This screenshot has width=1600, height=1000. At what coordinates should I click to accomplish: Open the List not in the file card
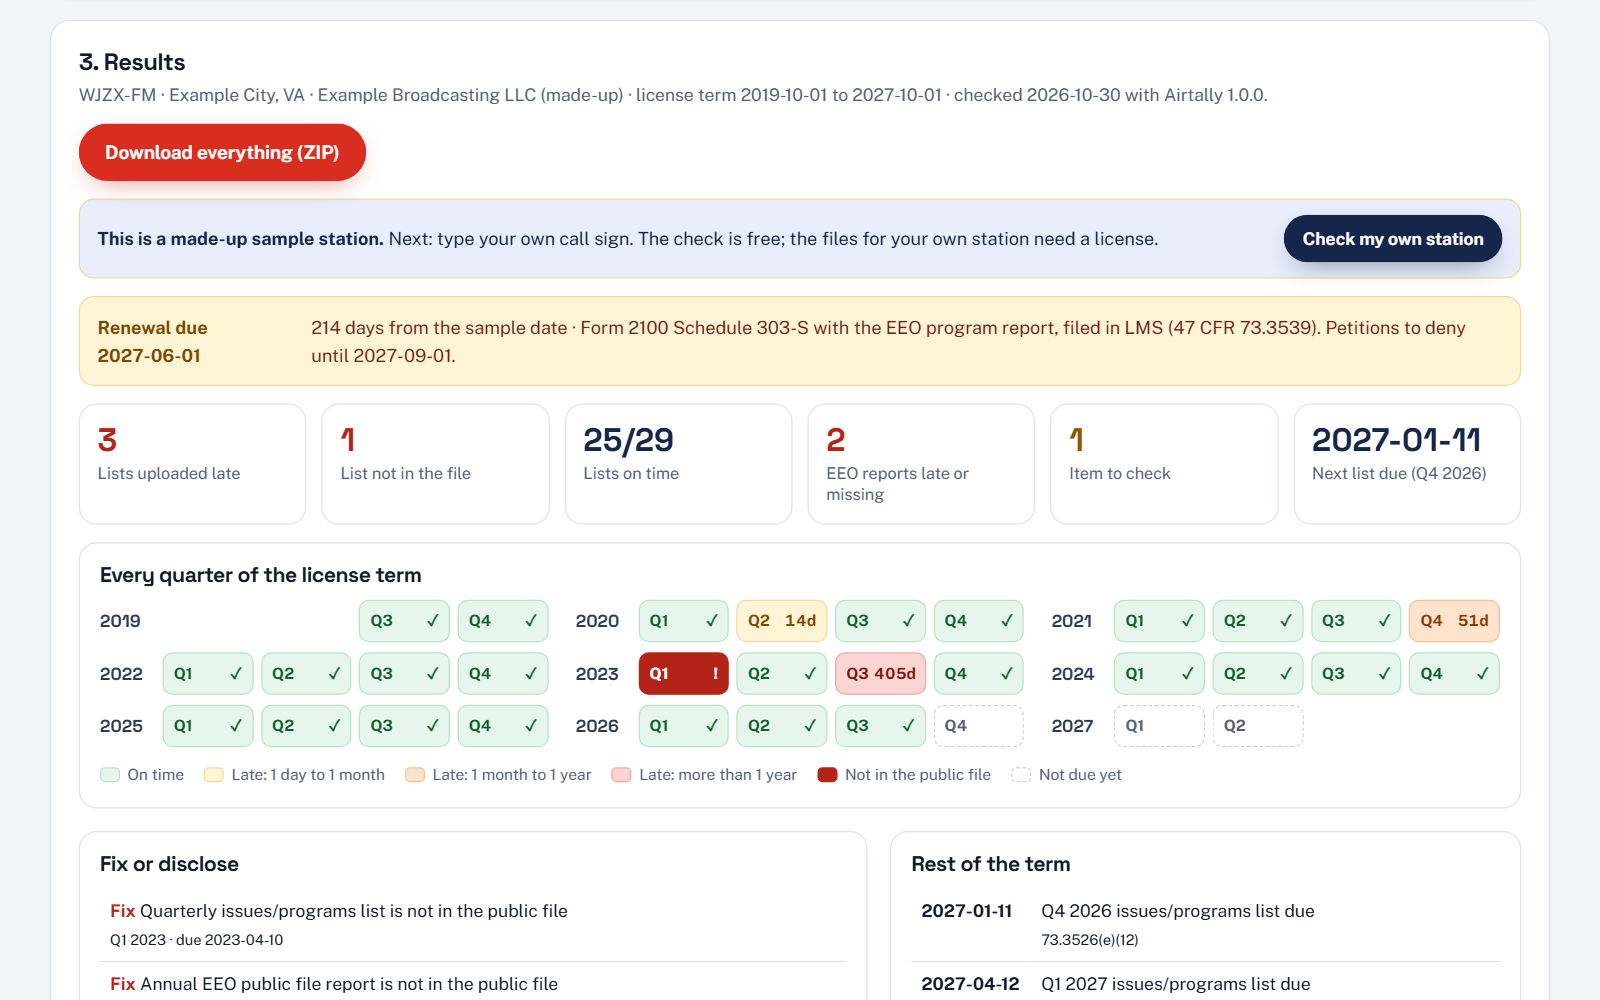click(x=435, y=464)
